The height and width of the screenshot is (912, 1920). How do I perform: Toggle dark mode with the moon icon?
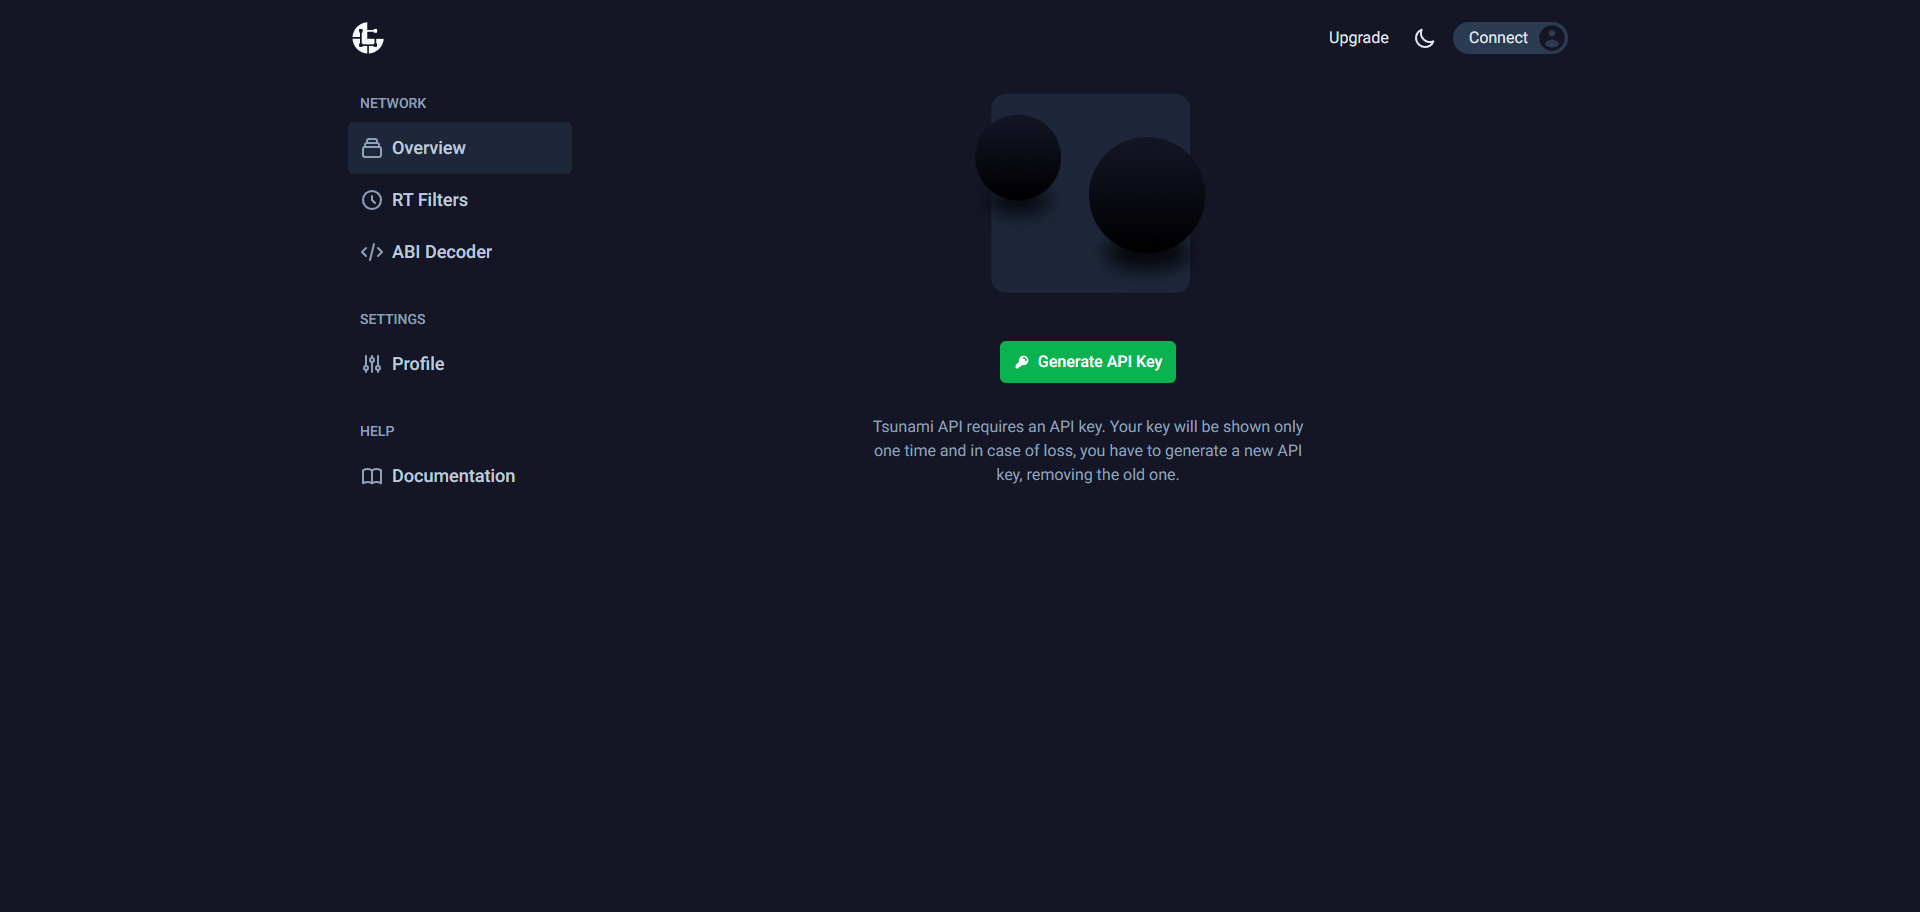(1425, 38)
